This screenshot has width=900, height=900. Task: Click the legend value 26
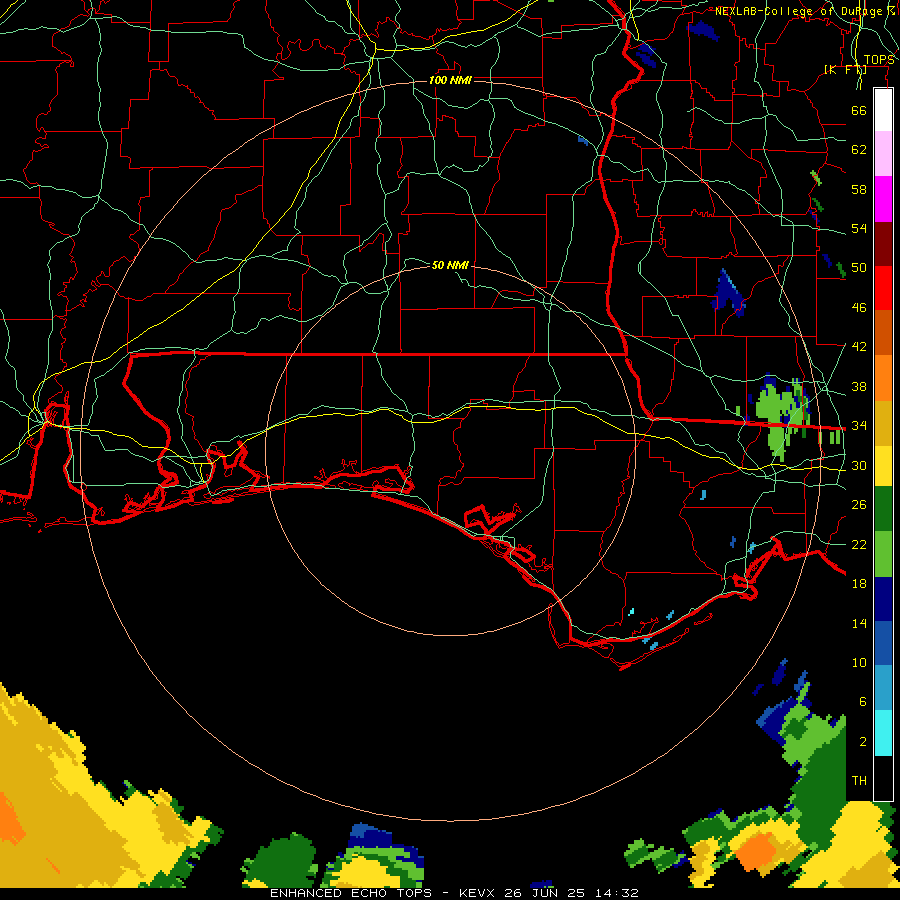(859, 505)
